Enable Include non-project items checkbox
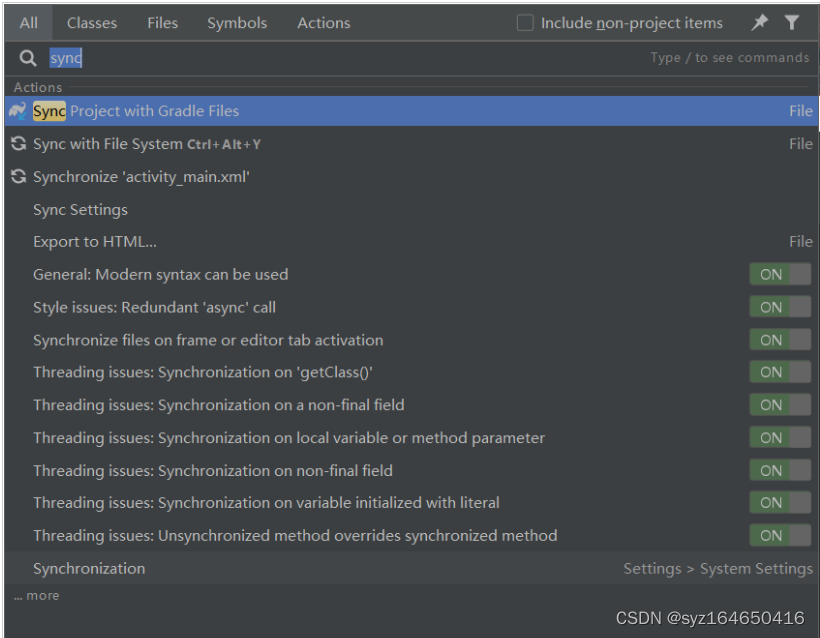This screenshot has width=820, height=638. 525,22
